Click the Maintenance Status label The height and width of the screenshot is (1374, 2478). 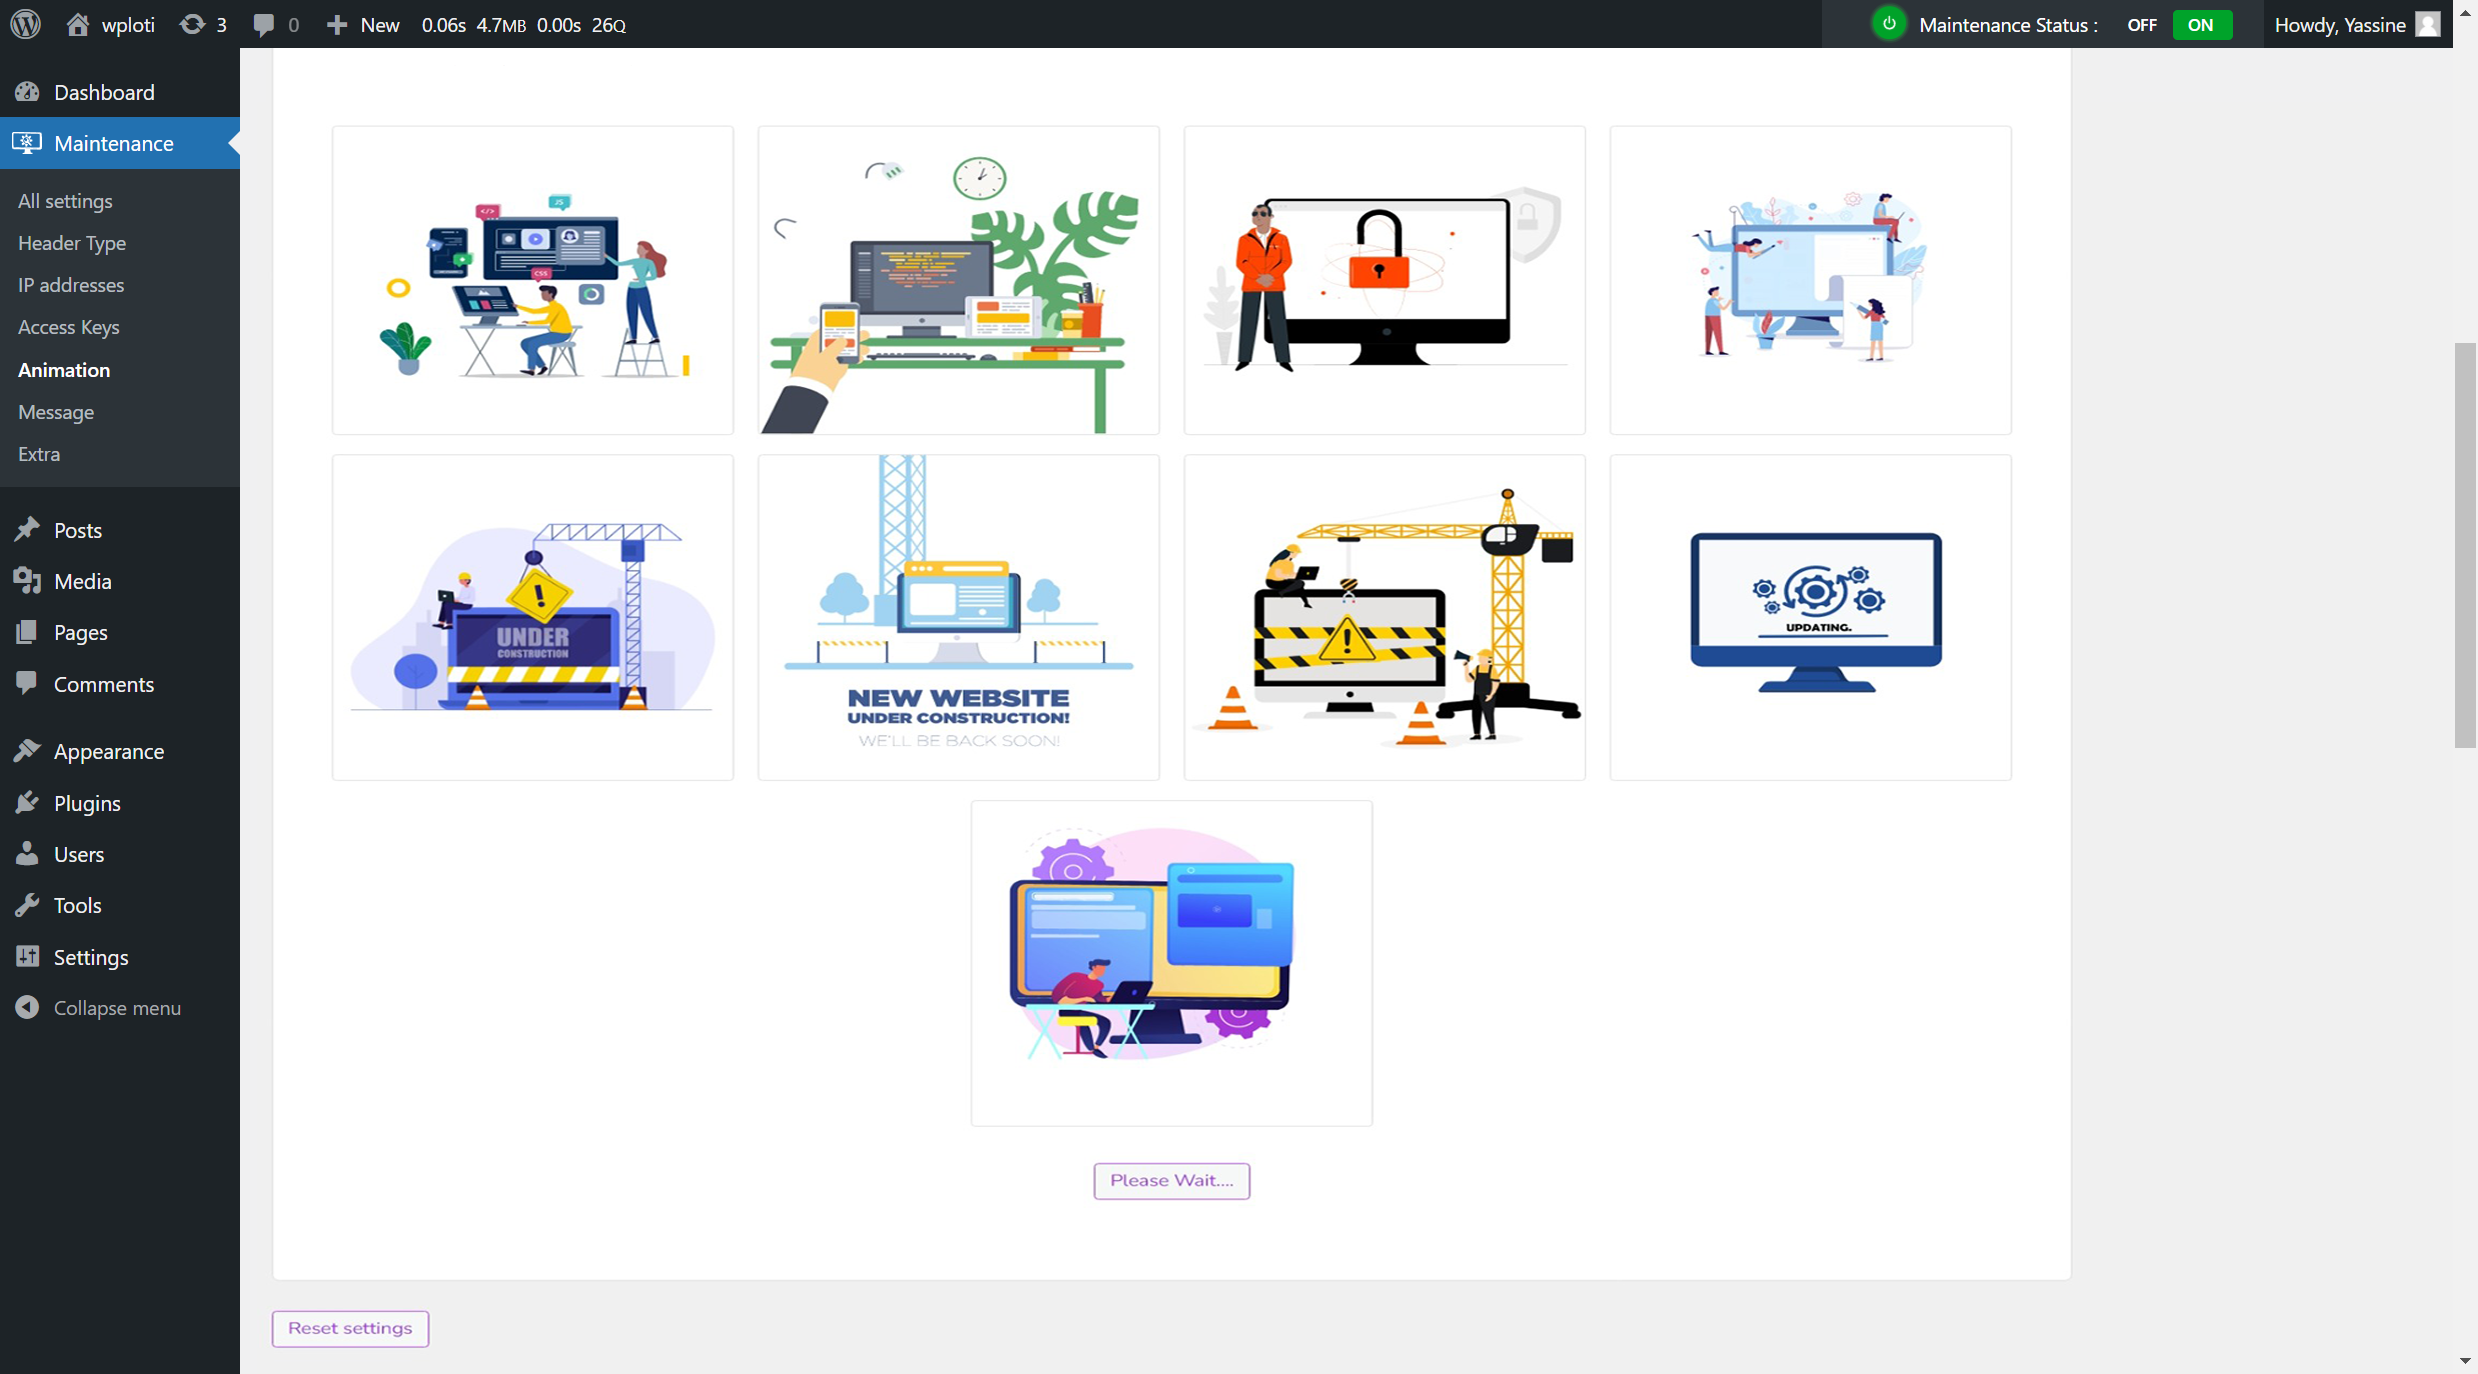click(x=2008, y=25)
